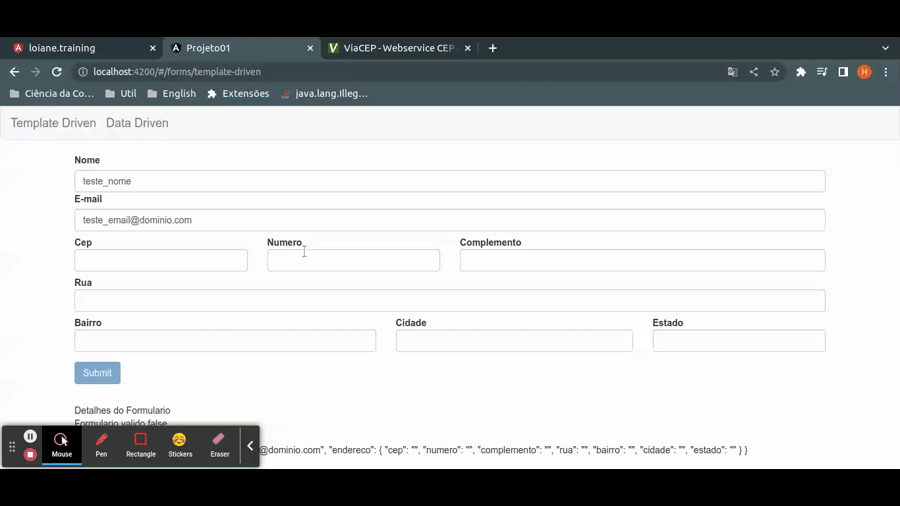The width and height of the screenshot is (900, 506).
Task: Select the Rectangle annotation tool
Action: point(141,445)
